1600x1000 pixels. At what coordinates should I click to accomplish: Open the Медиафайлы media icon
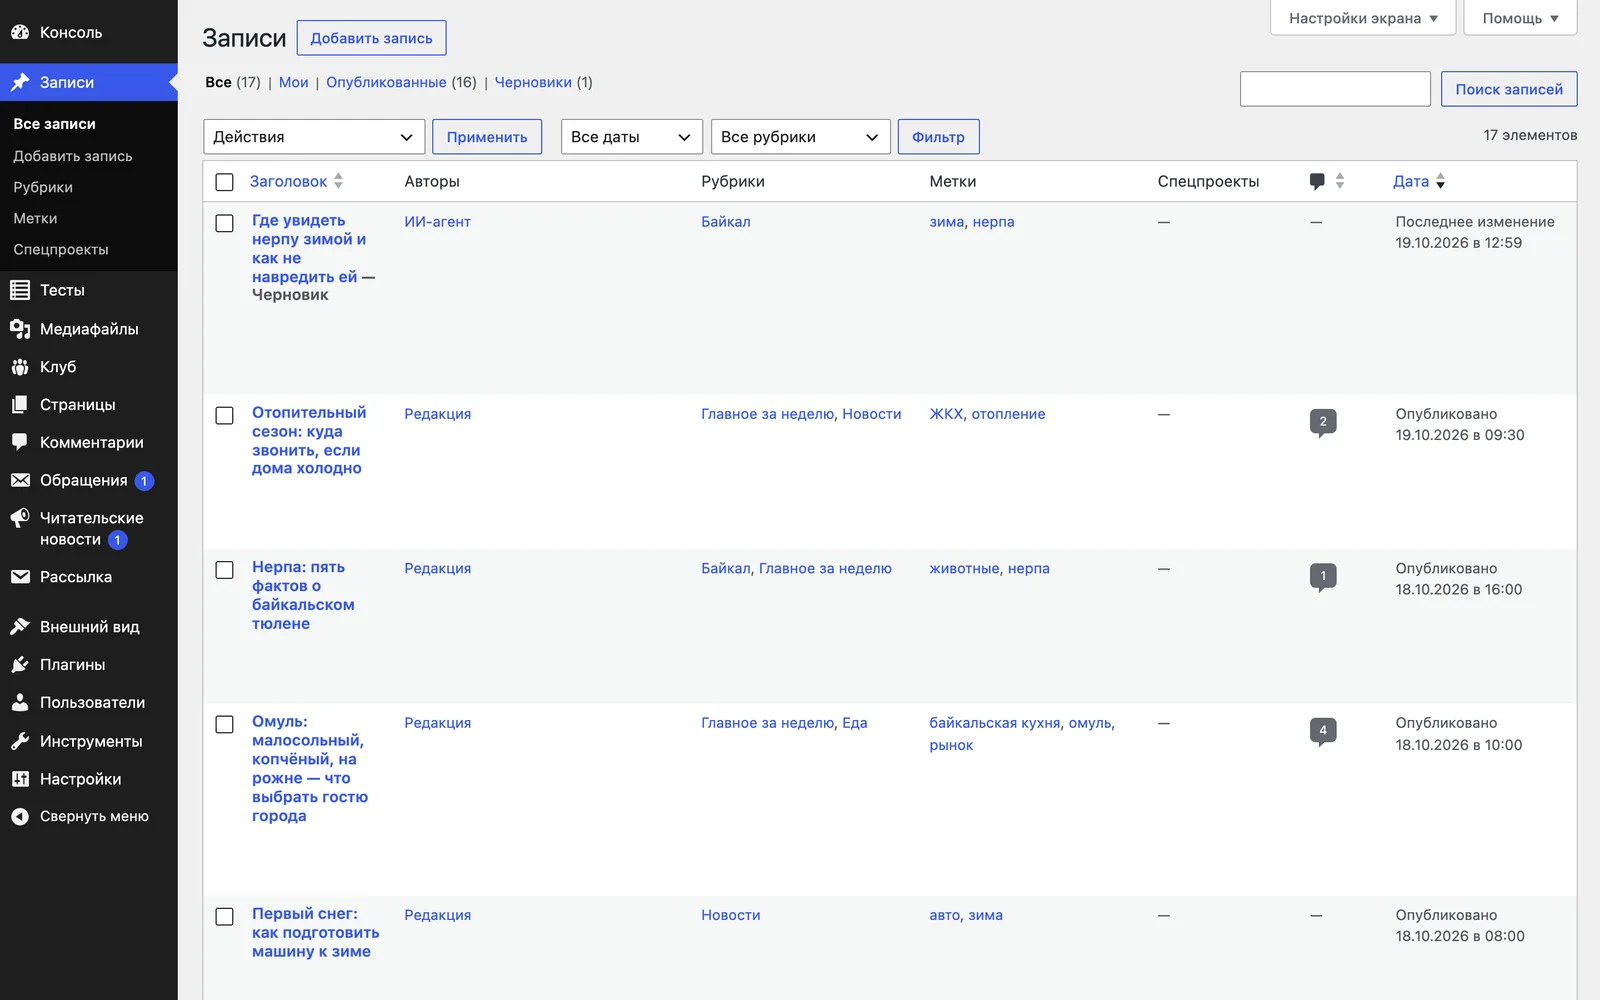(x=20, y=329)
